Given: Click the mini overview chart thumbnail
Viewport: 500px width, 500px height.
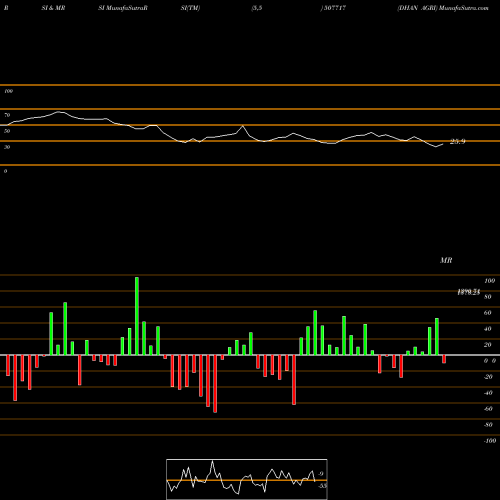Looking at the screenshot, I should click(x=247, y=479).
